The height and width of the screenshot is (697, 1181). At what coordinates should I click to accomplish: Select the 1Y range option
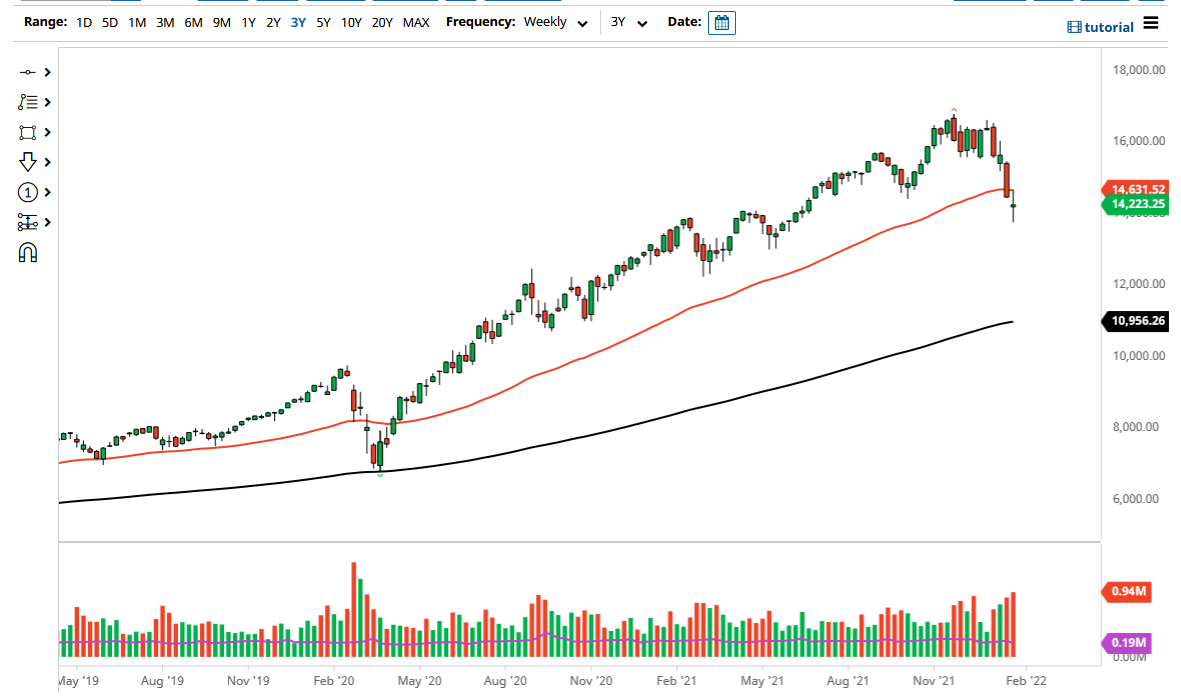(248, 21)
